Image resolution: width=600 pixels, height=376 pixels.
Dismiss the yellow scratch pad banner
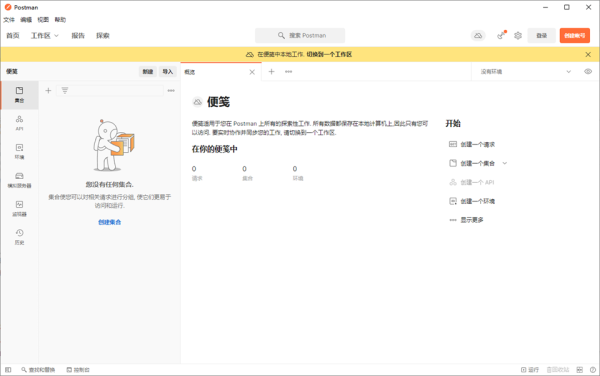pos(588,55)
